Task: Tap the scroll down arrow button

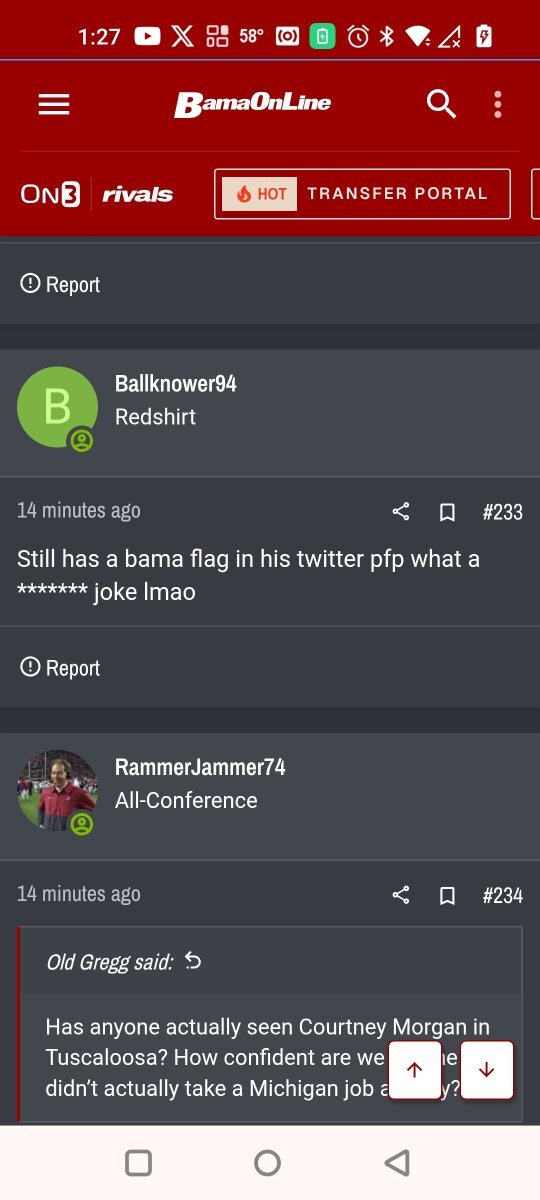Action: coord(486,1070)
